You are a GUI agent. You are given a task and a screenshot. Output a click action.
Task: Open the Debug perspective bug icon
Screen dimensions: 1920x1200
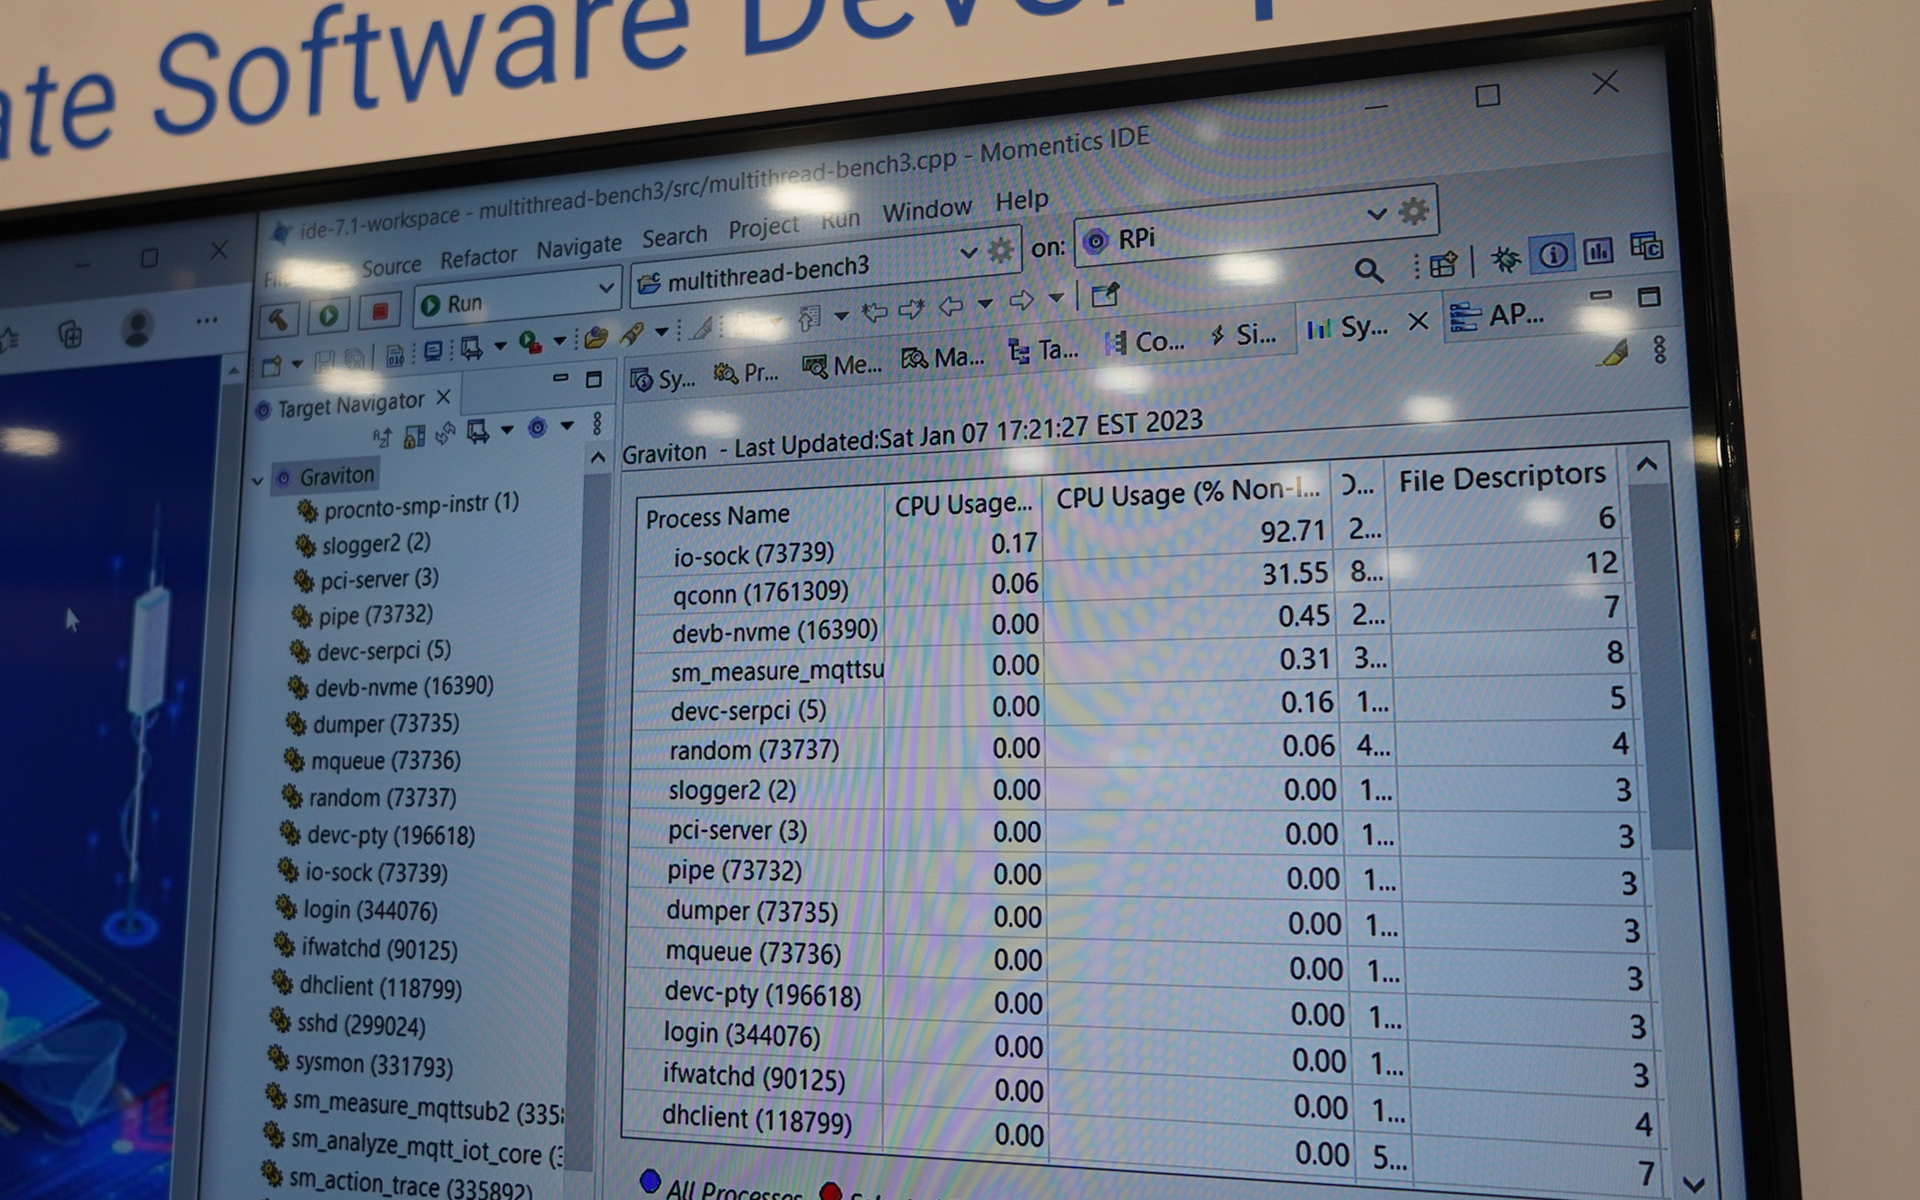(x=1505, y=258)
